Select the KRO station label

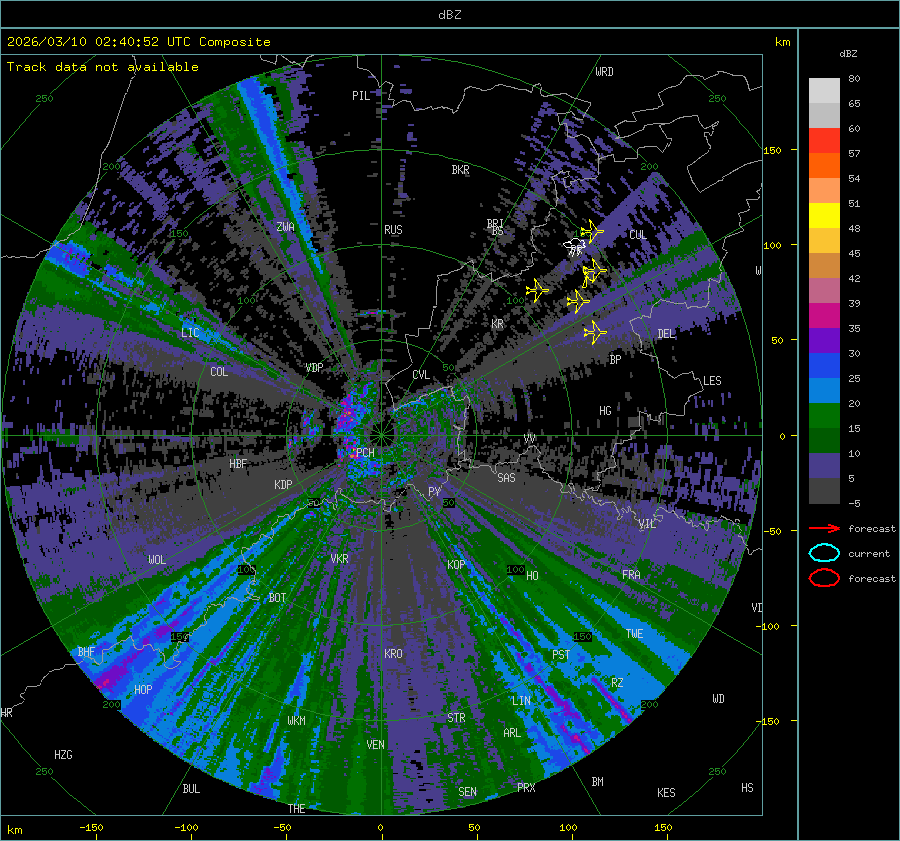pos(393,653)
